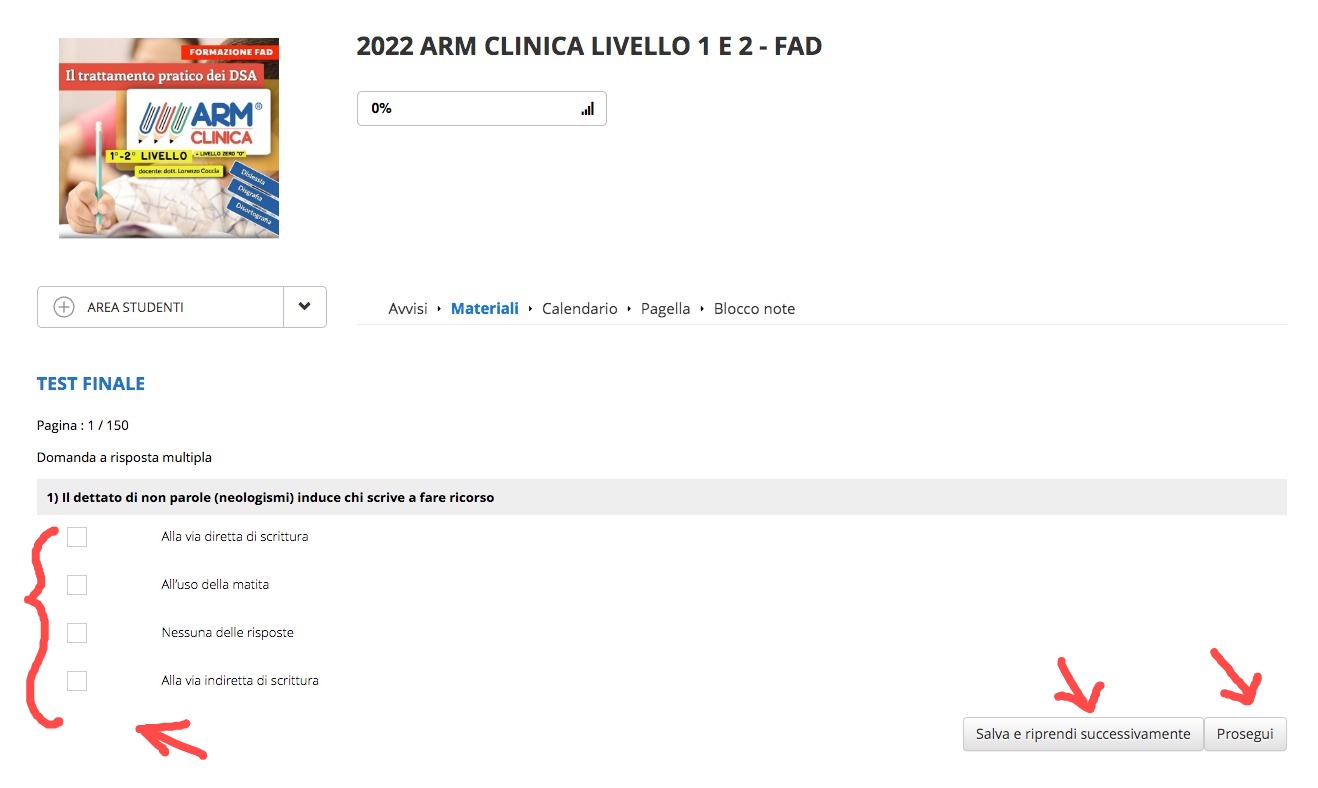Click 'Salva e riprendi successivamente' button
This screenshot has width=1318, height=788.
pyautogui.click(x=1083, y=734)
